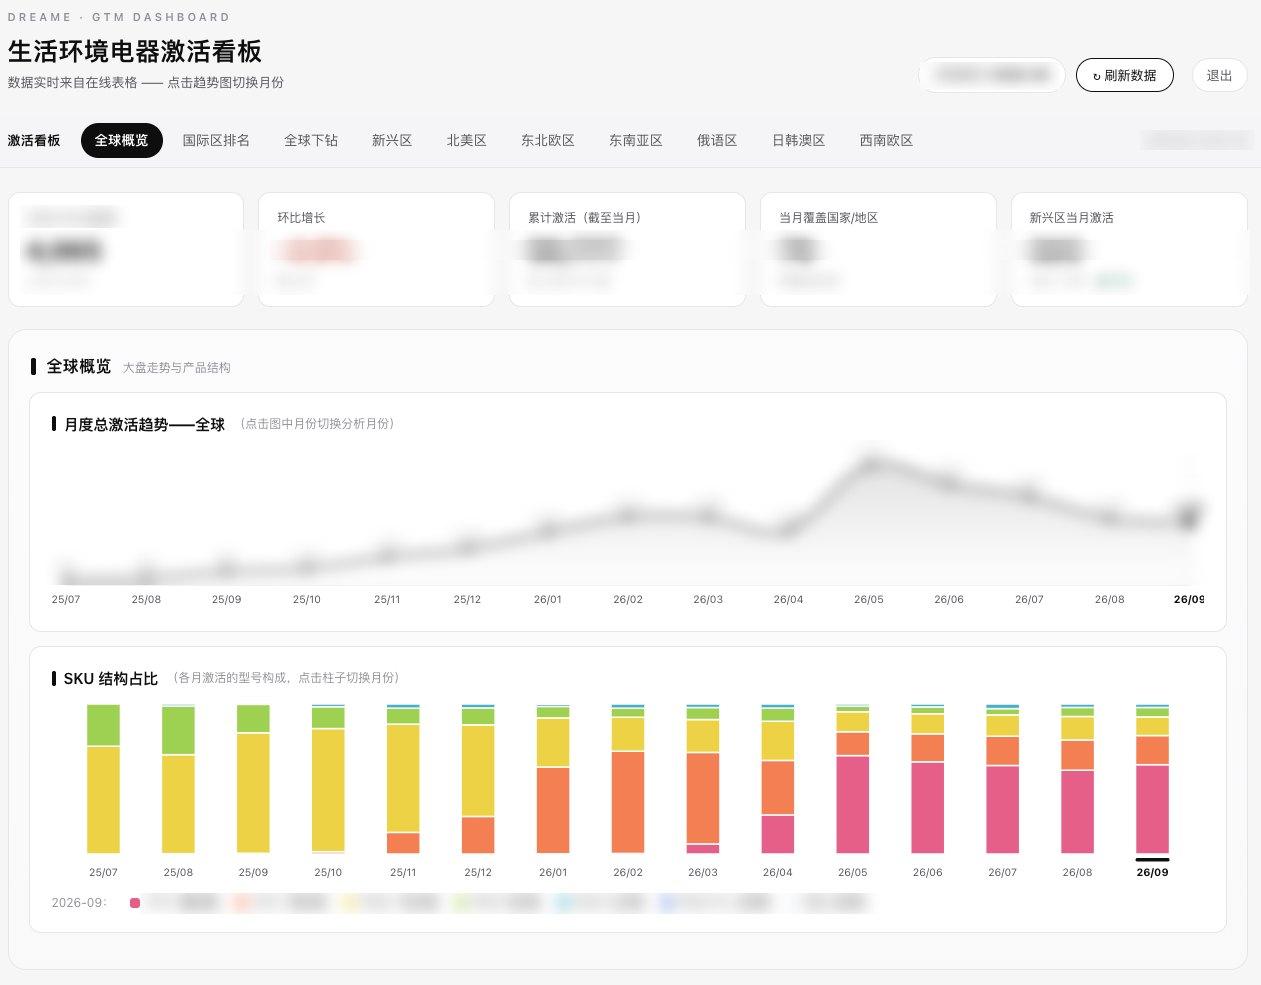The height and width of the screenshot is (985, 1261).
Task: Click the 环比增长 metric card
Action: point(376,249)
